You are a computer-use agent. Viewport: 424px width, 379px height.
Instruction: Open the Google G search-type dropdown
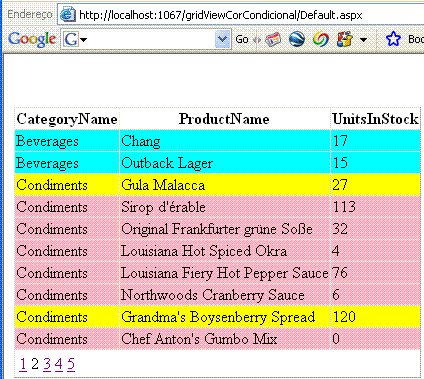click(x=75, y=40)
